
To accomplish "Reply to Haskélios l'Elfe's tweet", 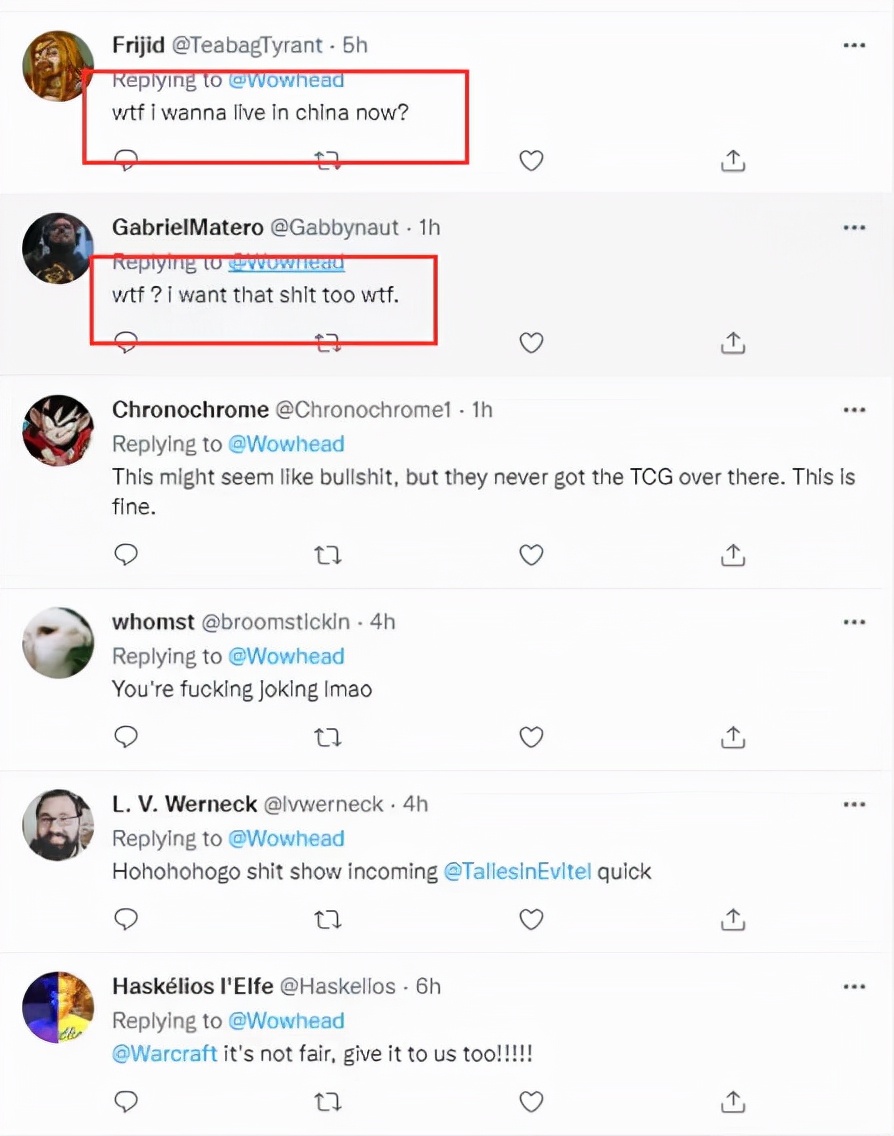I will point(126,1101).
